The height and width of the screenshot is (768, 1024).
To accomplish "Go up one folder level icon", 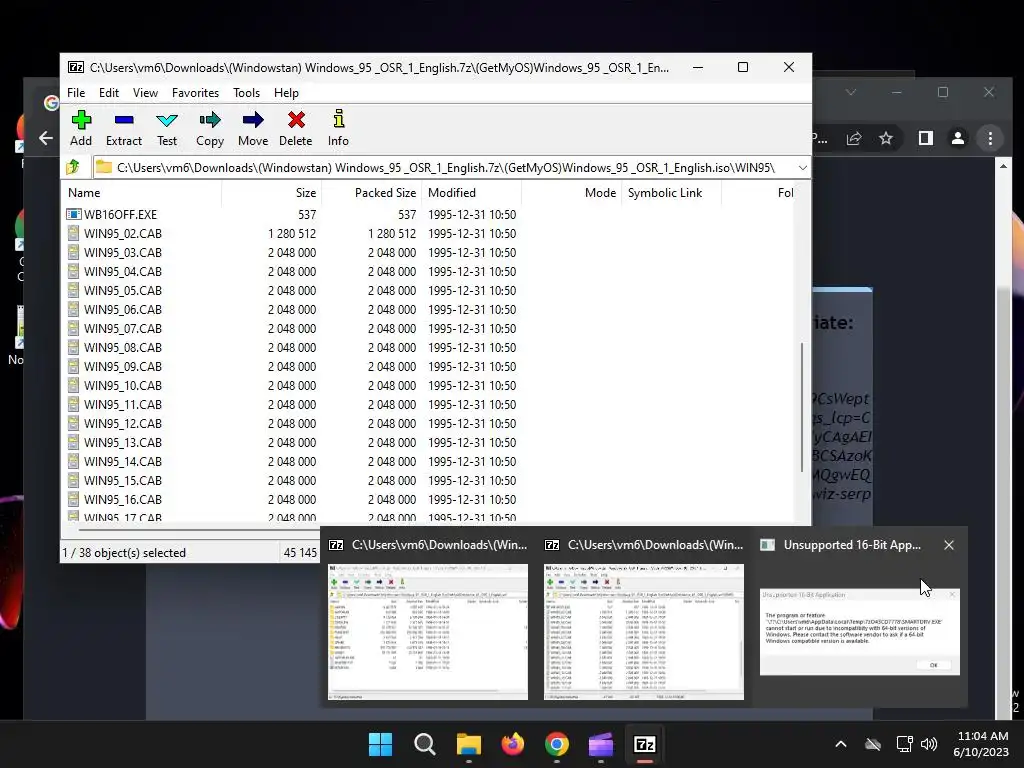I will pos(73,167).
